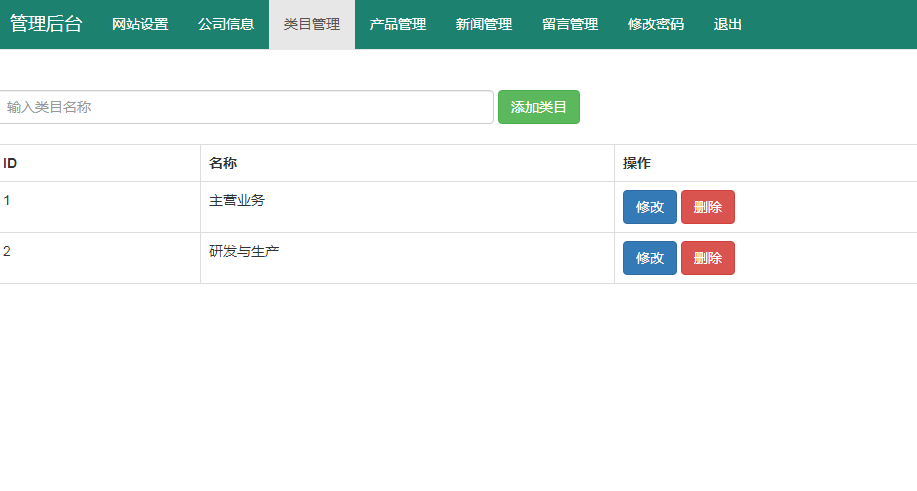Click the 管理后台 brand title
Image resolution: width=917 pixels, height=491 pixels.
46,24
